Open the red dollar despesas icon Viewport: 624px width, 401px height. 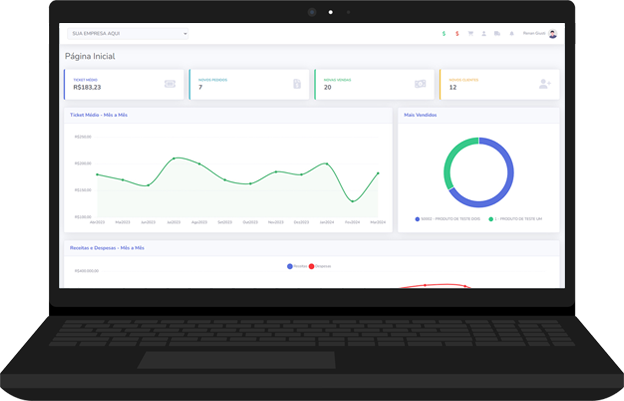[x=457, y=34]
